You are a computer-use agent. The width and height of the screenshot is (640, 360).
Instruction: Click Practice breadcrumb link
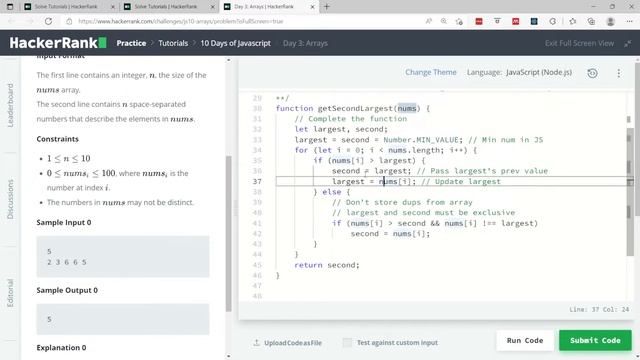tap(131, 43)
